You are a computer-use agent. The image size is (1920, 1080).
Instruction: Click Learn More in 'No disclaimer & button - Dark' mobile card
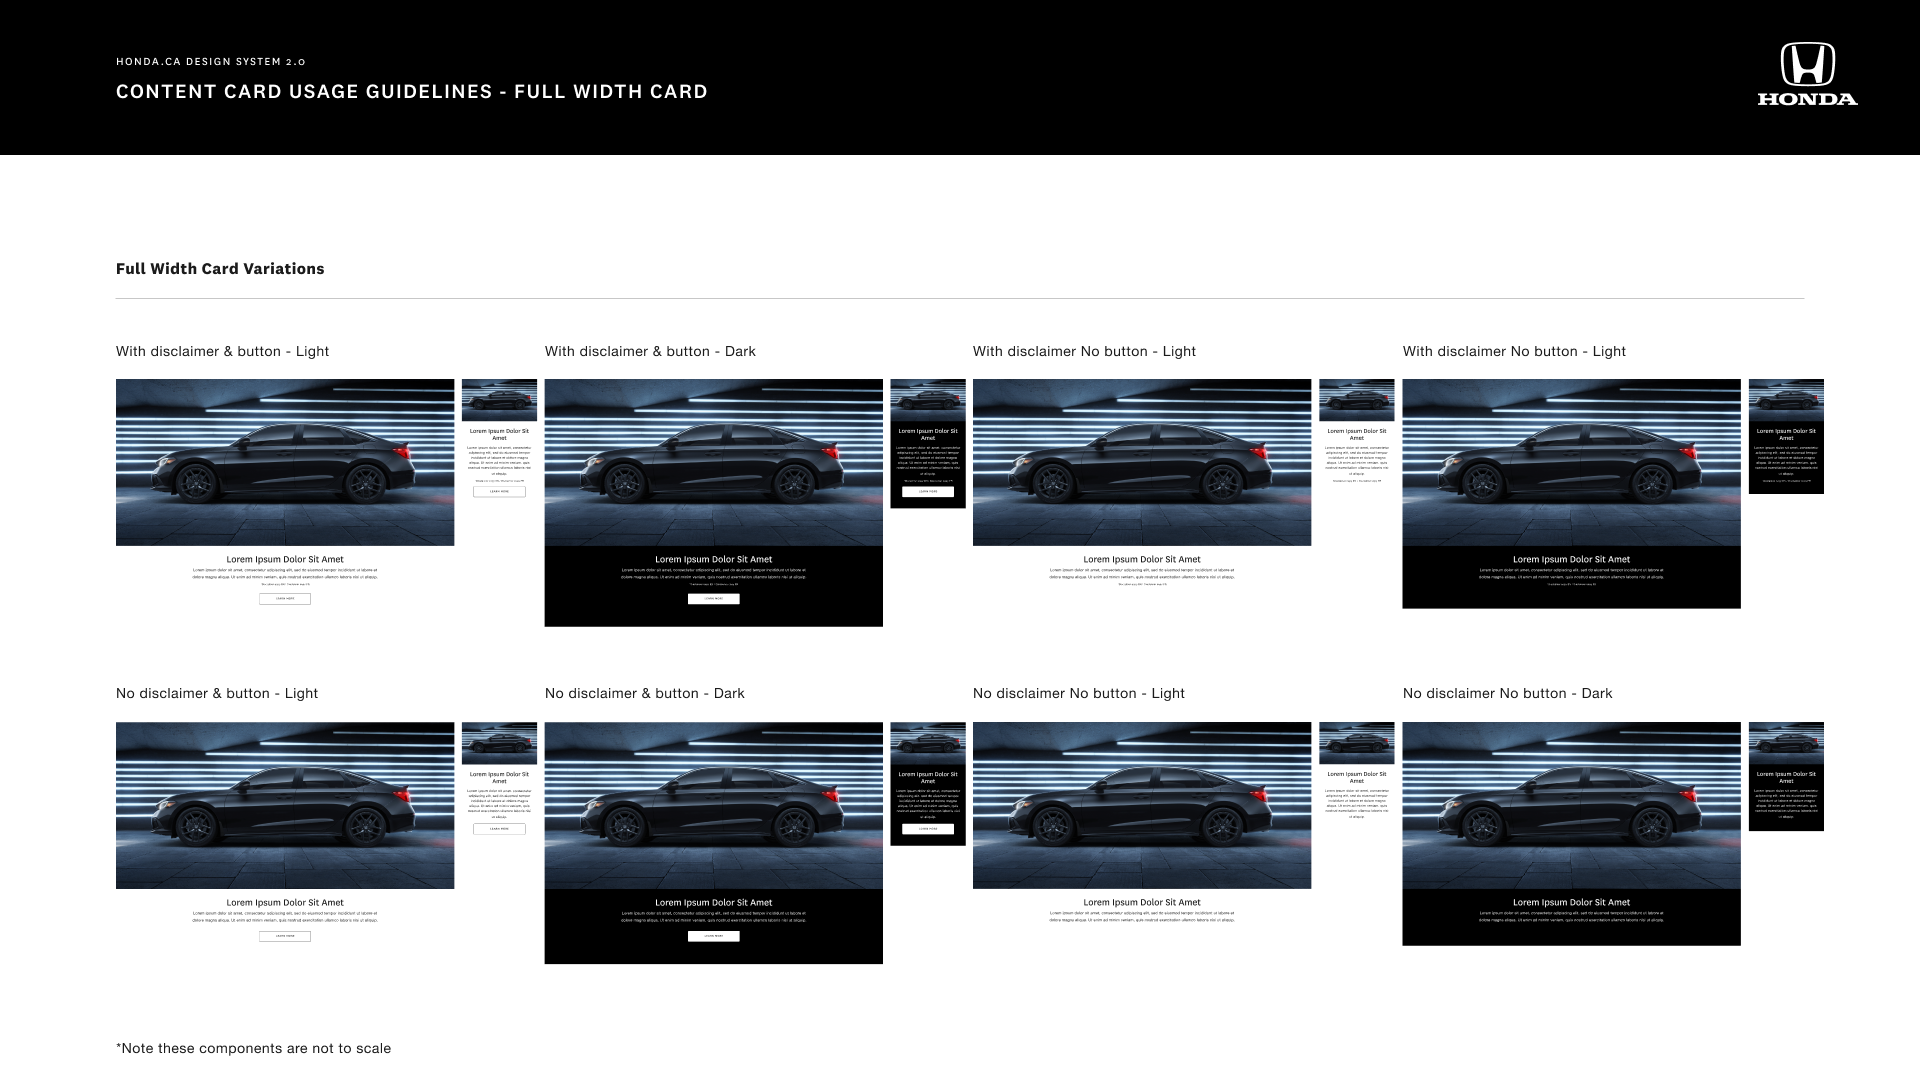(928, 829)
